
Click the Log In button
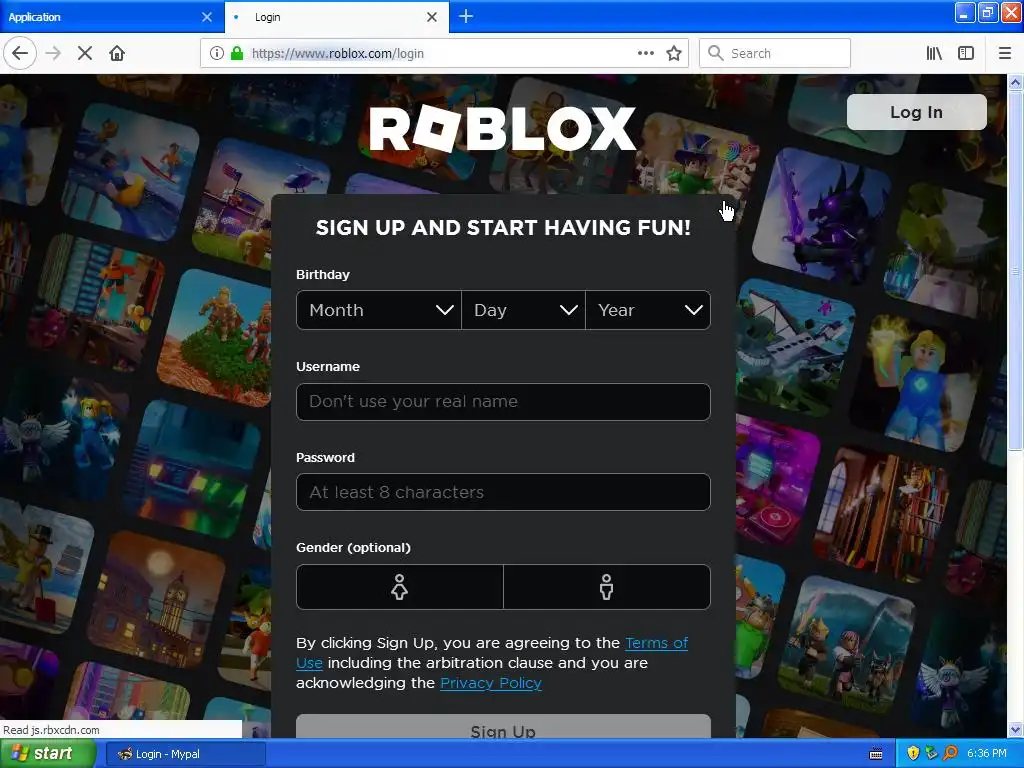tap(916, 112)
